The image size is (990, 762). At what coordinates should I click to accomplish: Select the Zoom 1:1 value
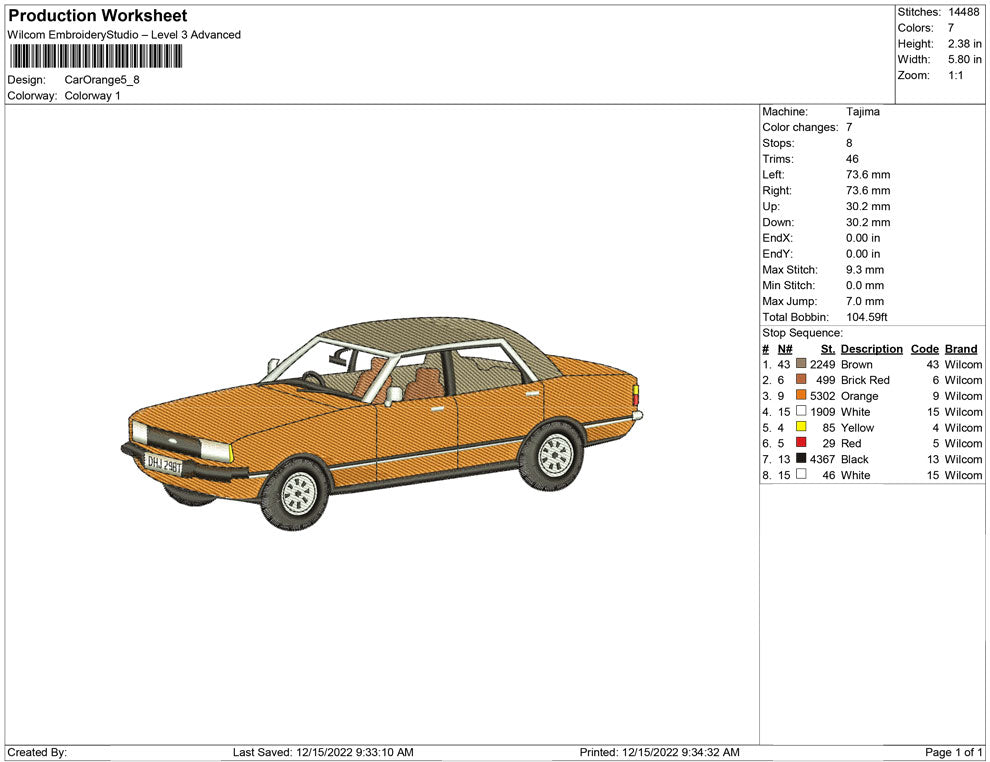955,76
